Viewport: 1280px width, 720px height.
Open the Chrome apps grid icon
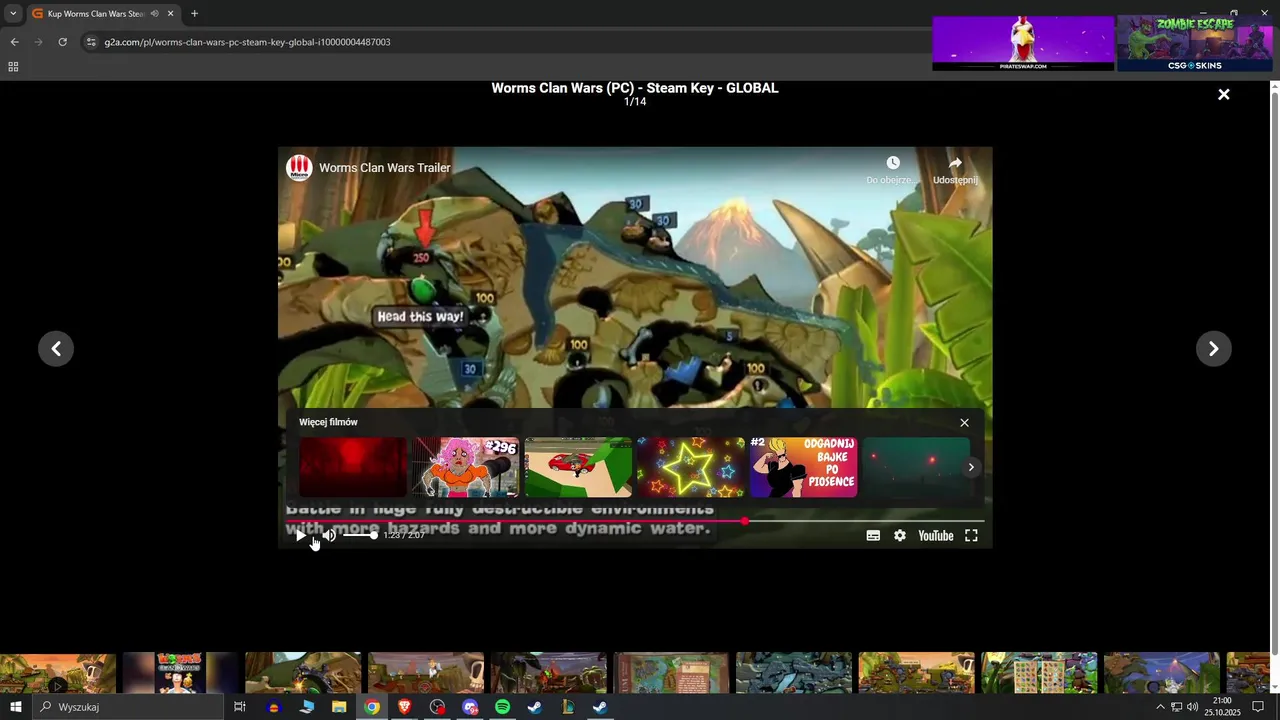(13, 67)
